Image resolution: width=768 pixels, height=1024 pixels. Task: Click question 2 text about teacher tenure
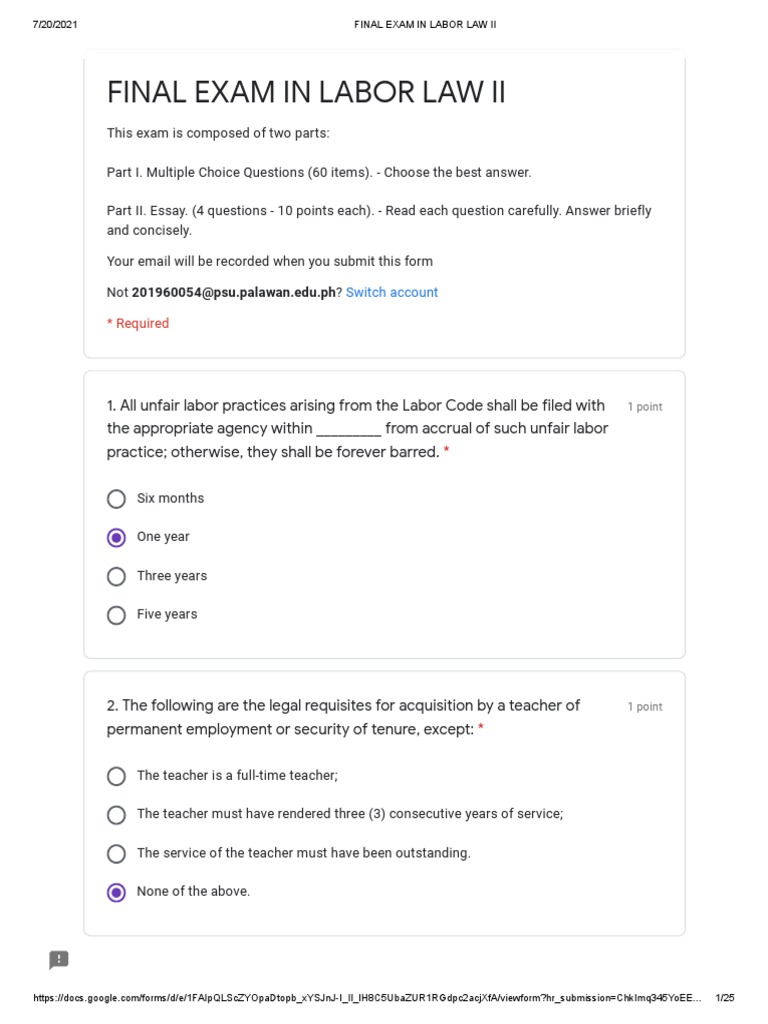click(343, 718)
